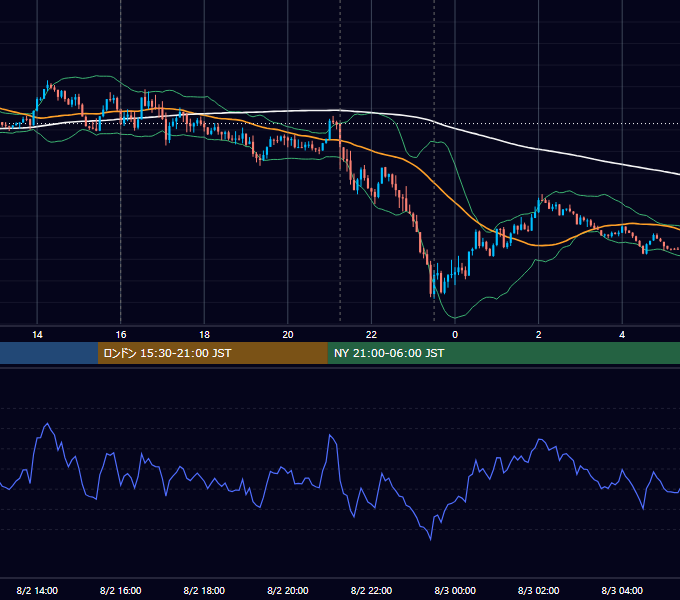Viewport: 680px width, 600px height.
Task: Click the 8/3 02:00 timestamp label
Action: tap(539, 590)
